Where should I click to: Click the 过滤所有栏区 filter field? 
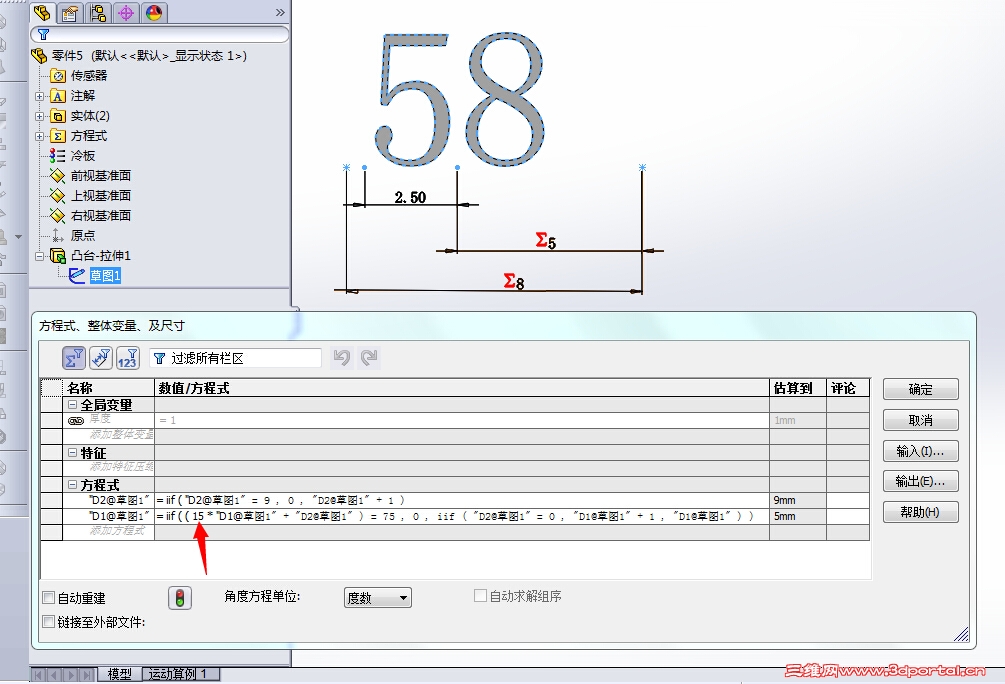(x=235, y=358)
